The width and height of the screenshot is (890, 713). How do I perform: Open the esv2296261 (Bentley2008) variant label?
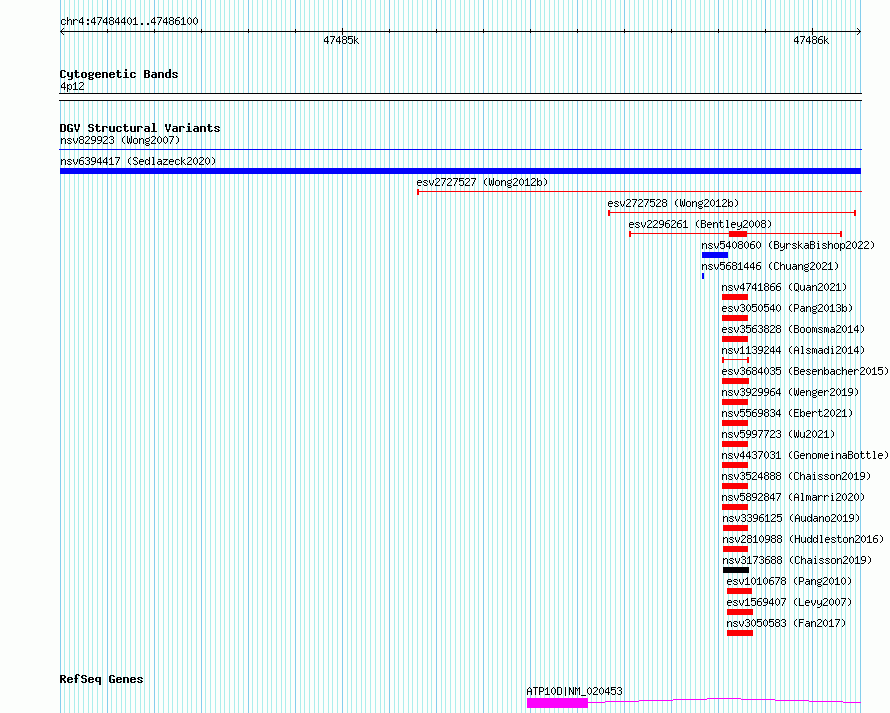[x=700, y=224]
